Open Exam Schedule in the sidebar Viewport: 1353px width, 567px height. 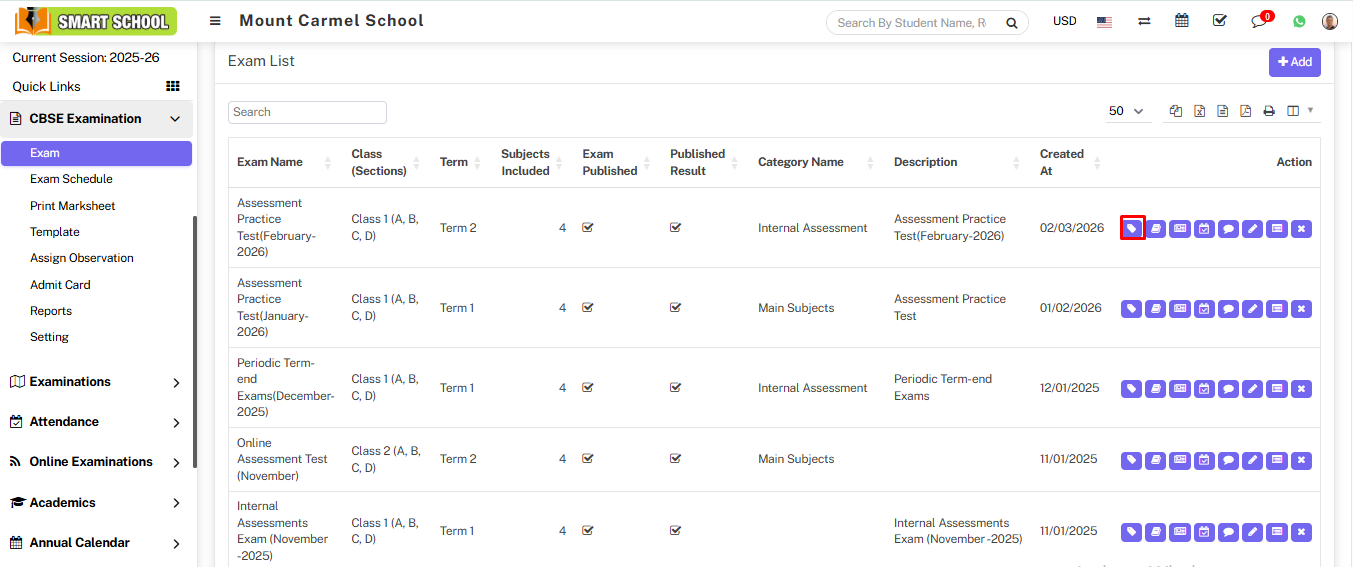(x=71, y=179)
